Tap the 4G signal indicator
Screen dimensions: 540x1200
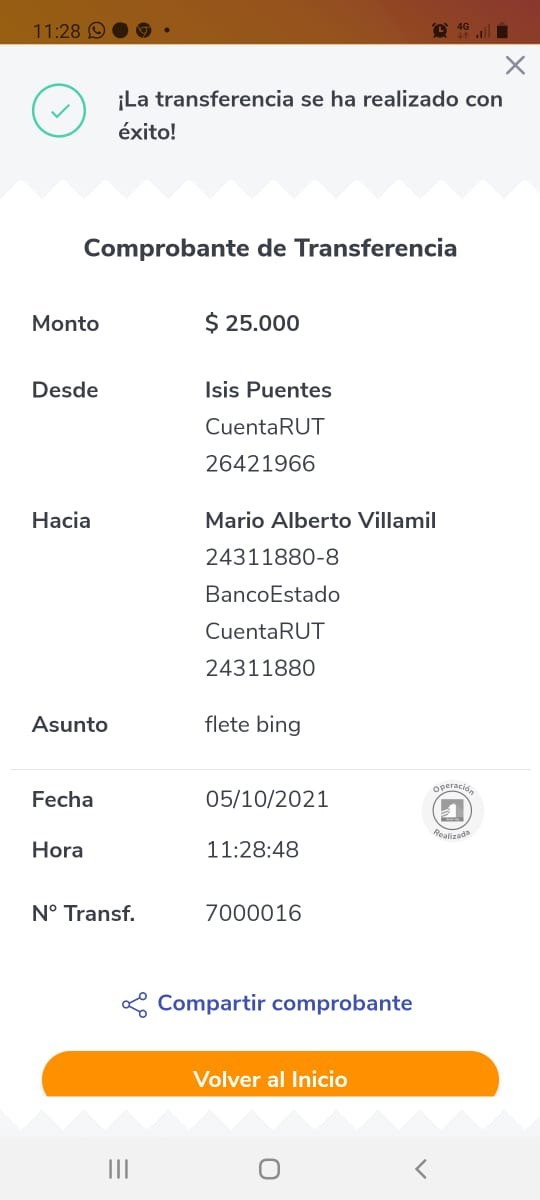tap(463, 30)
